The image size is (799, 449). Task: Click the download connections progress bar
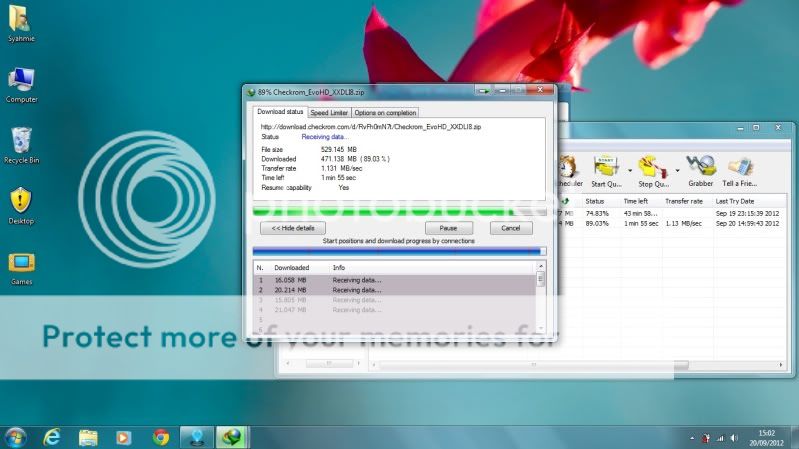pos(400,251)
